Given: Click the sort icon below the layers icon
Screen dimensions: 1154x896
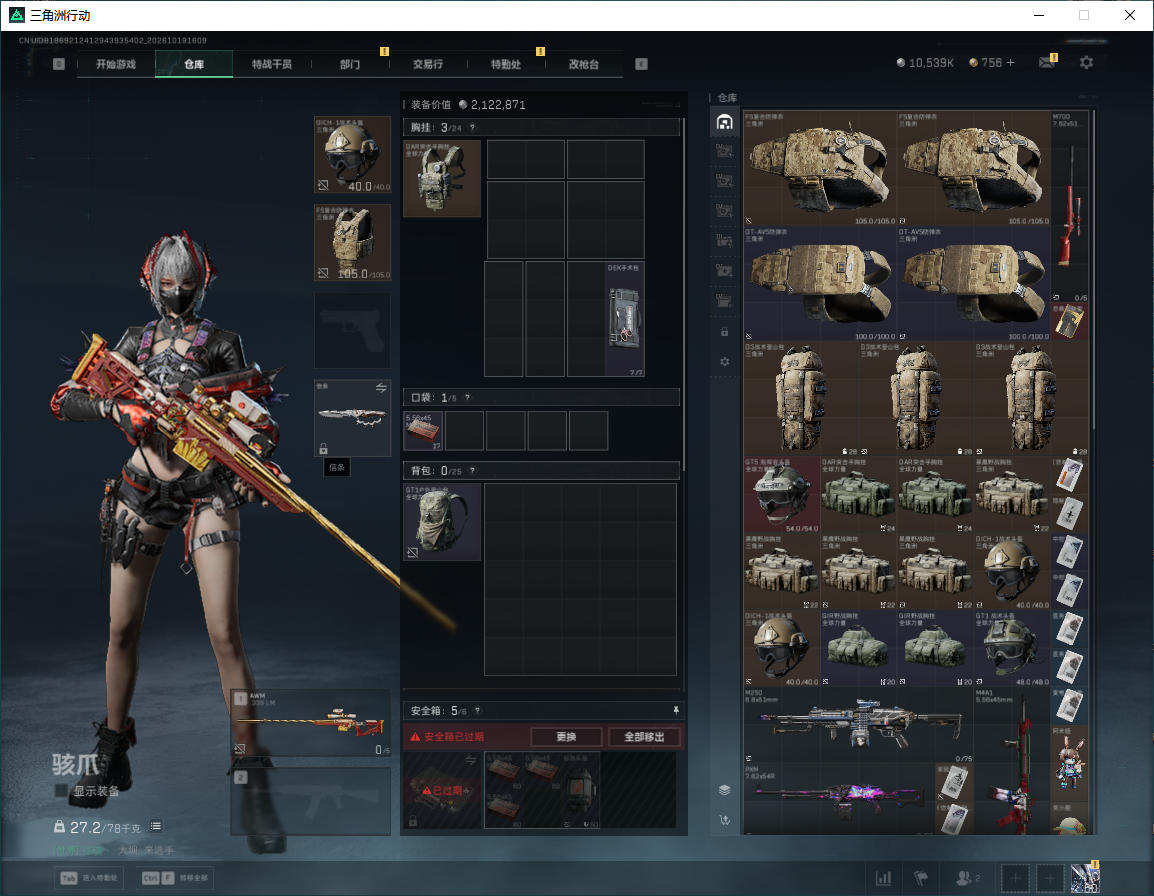Looking at the screenshot, I should pos(724,820).
